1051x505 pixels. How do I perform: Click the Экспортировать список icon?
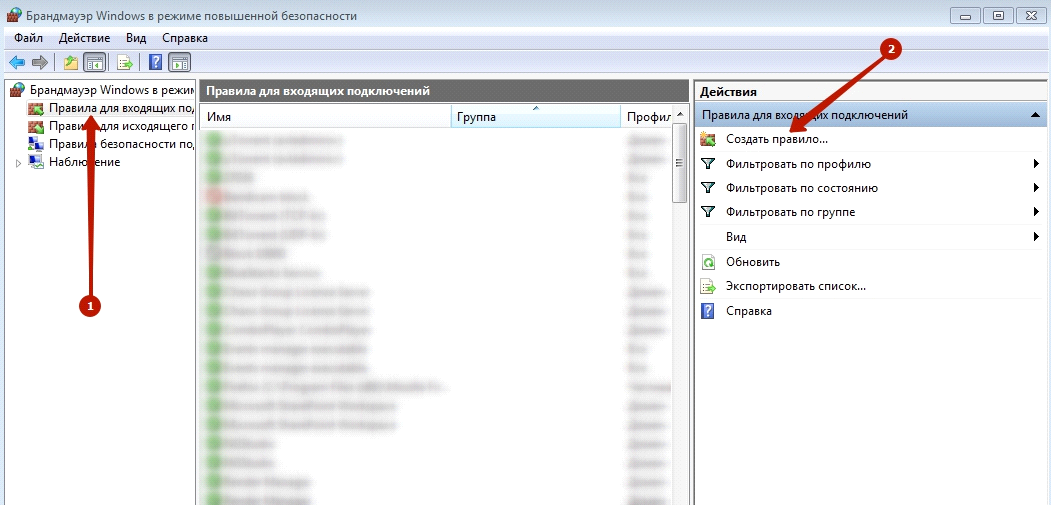[708, 286]
